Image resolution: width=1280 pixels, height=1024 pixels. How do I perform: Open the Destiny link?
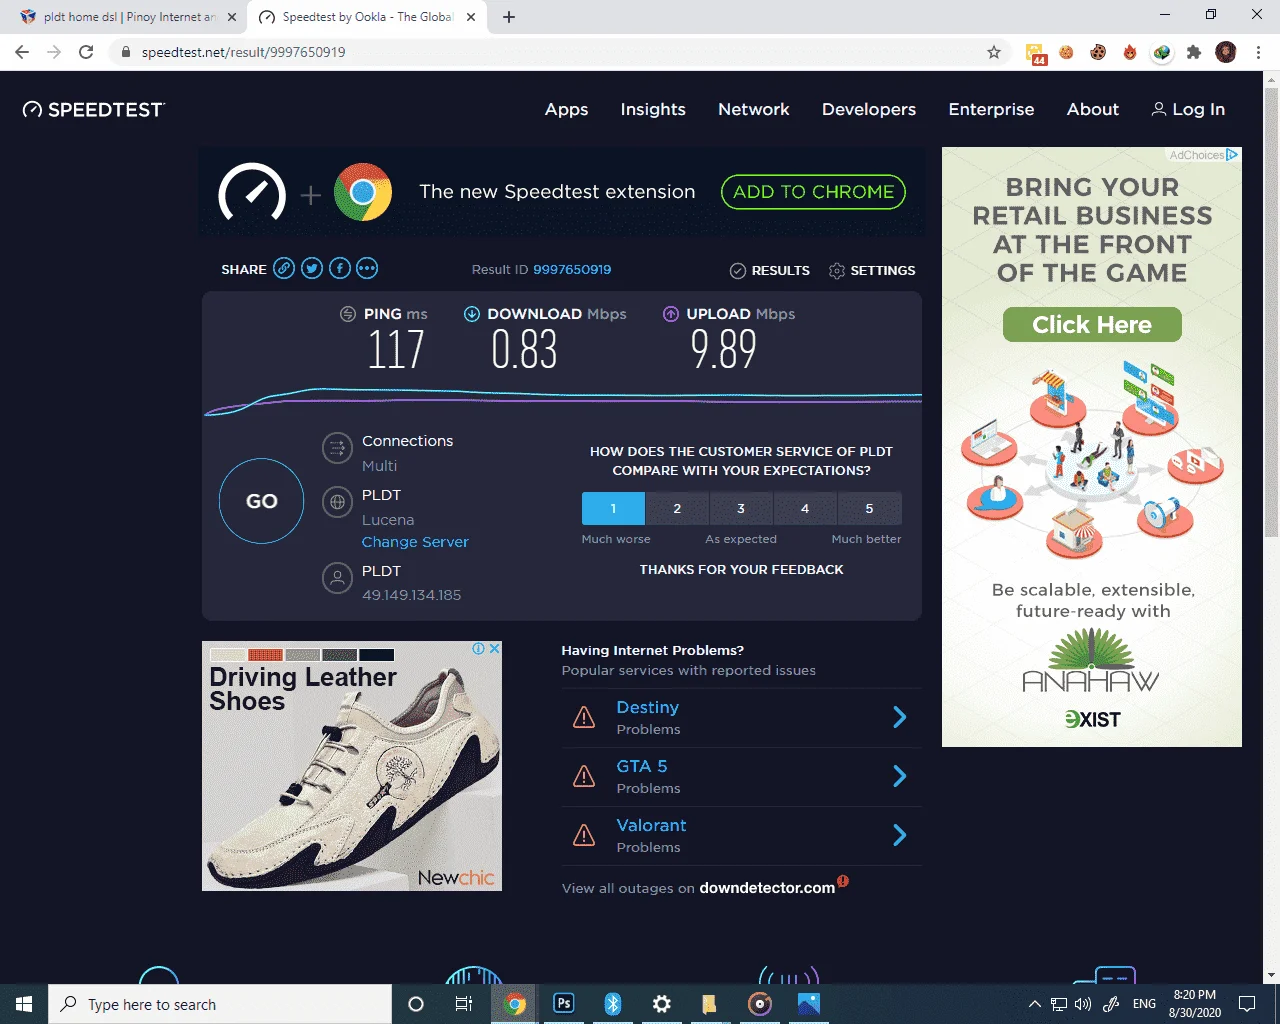pyautogui.click(x=647, y=707)
